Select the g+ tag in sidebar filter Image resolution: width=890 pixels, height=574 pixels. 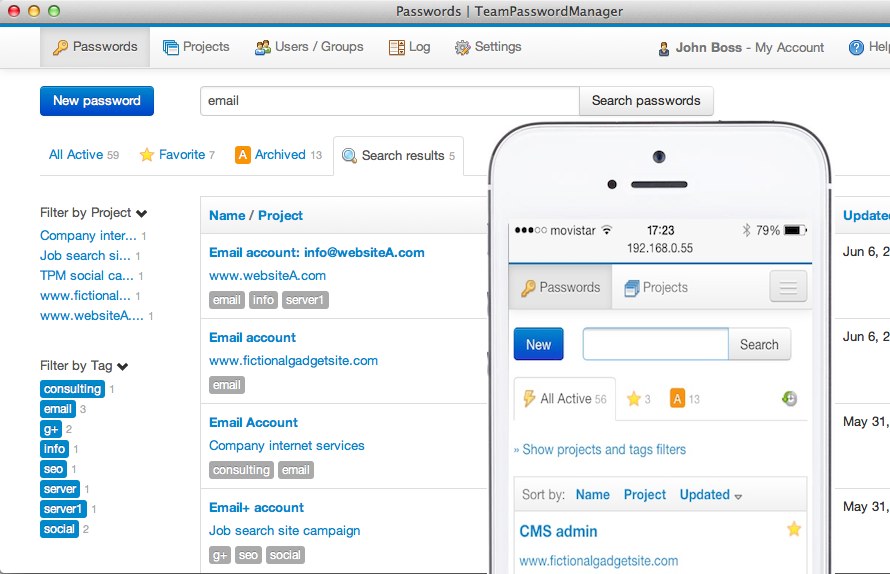51,429
